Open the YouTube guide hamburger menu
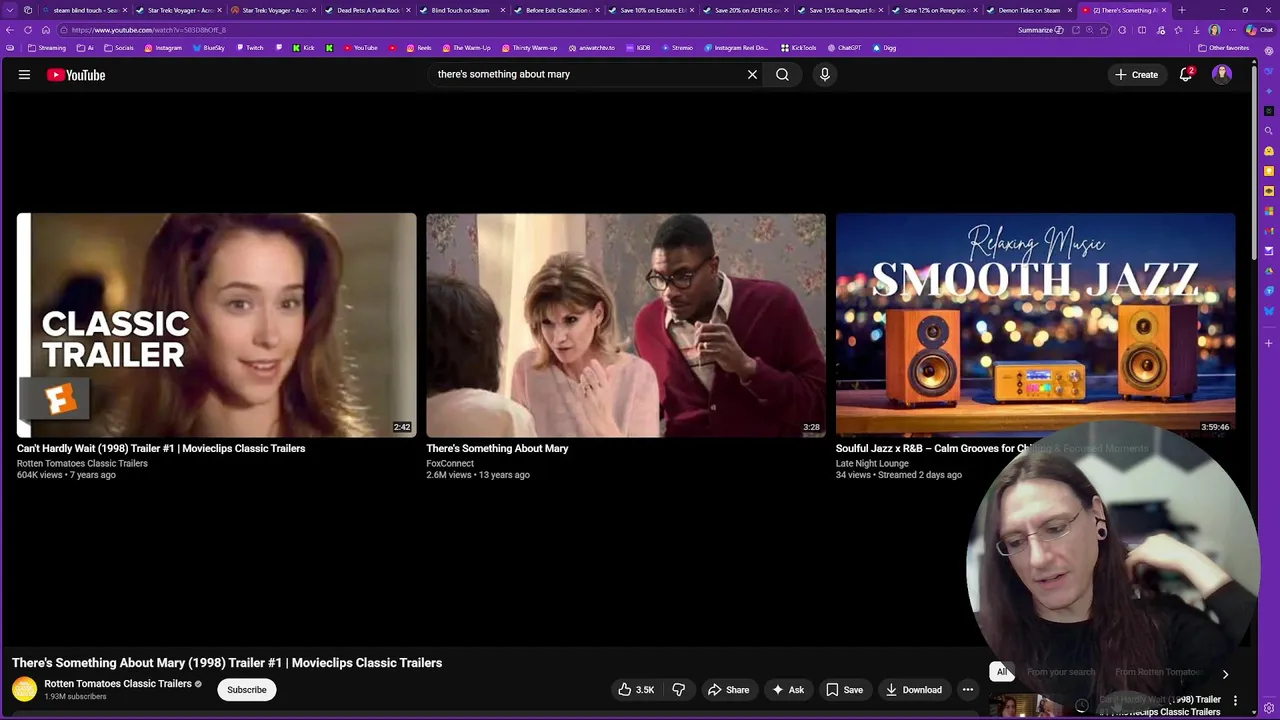Screen dimensions: 1280x720 point(24,74)
